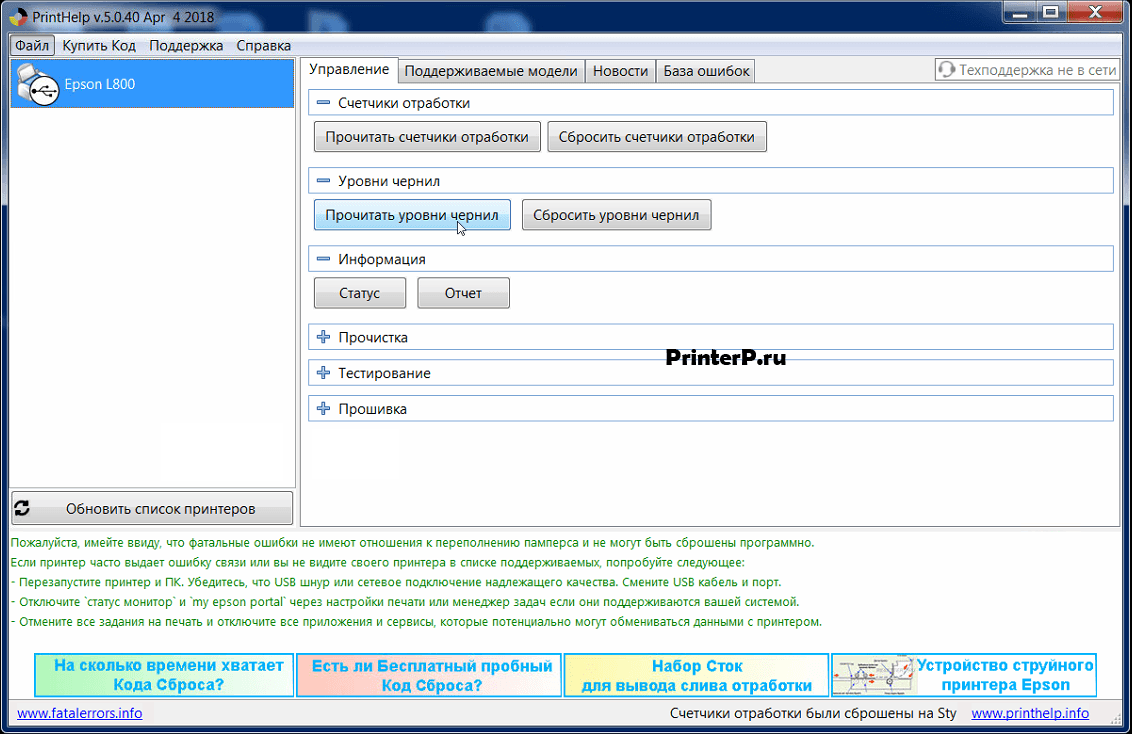Switch to the База ошибок tab

click(x=706, y=71)
